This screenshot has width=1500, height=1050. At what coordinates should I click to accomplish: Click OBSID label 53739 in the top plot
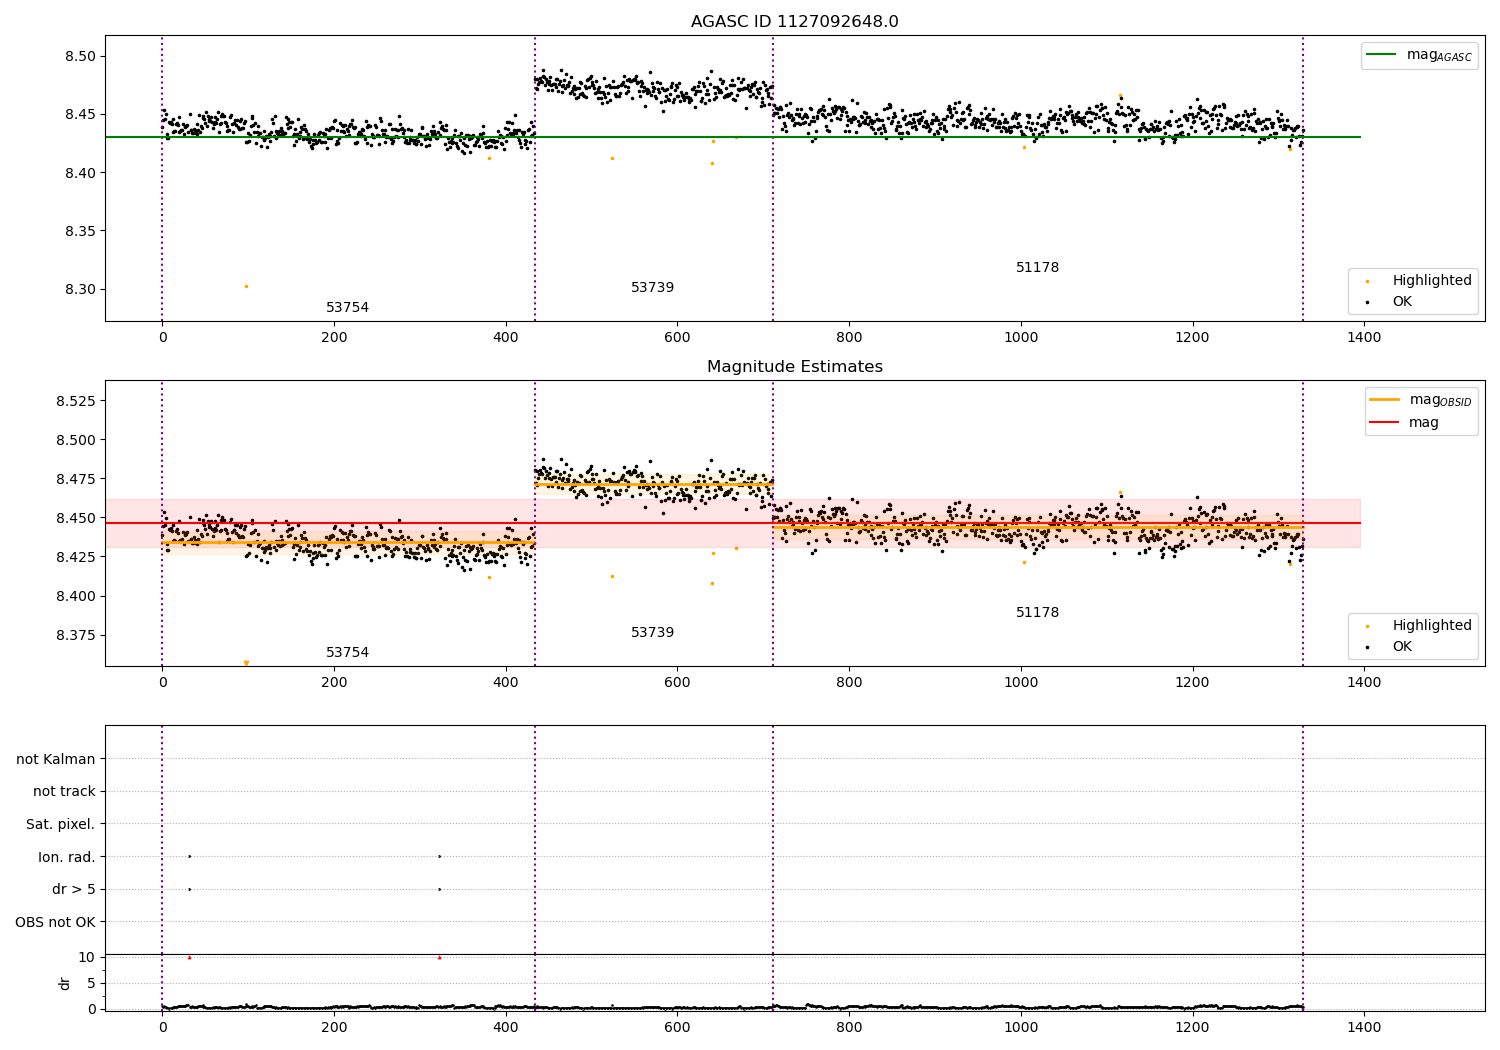652,288
